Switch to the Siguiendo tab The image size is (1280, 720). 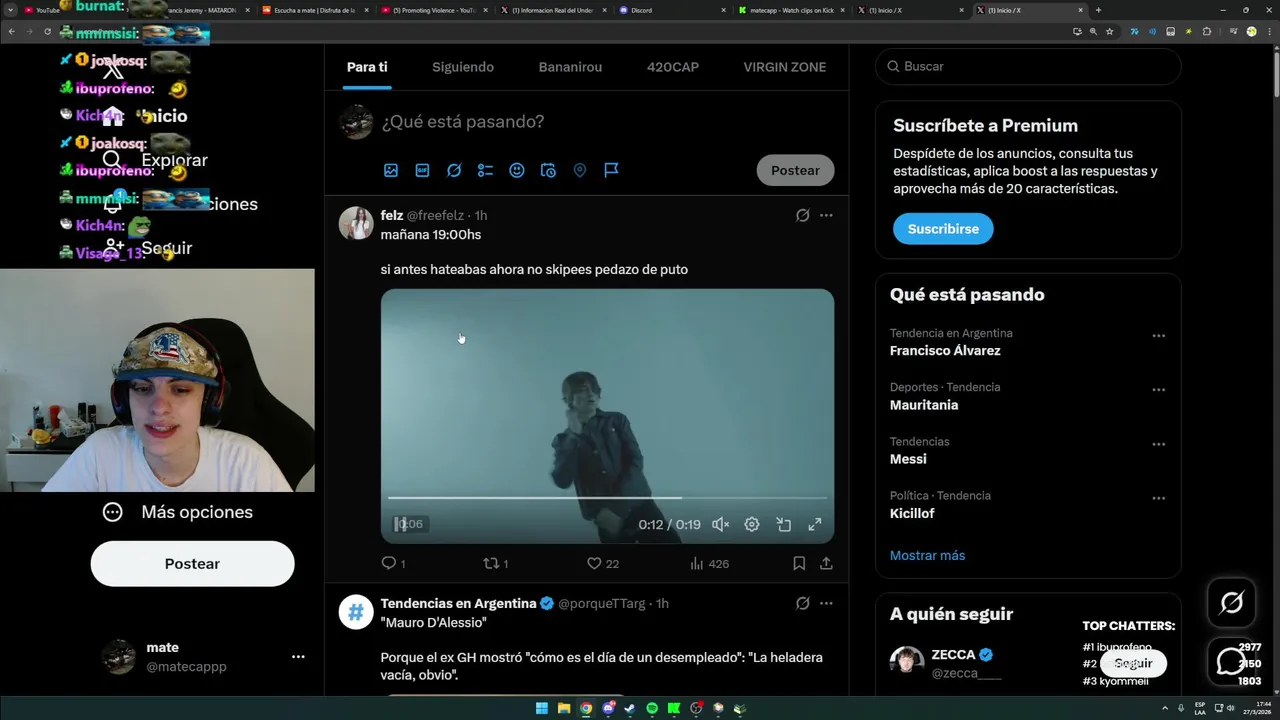463,67
